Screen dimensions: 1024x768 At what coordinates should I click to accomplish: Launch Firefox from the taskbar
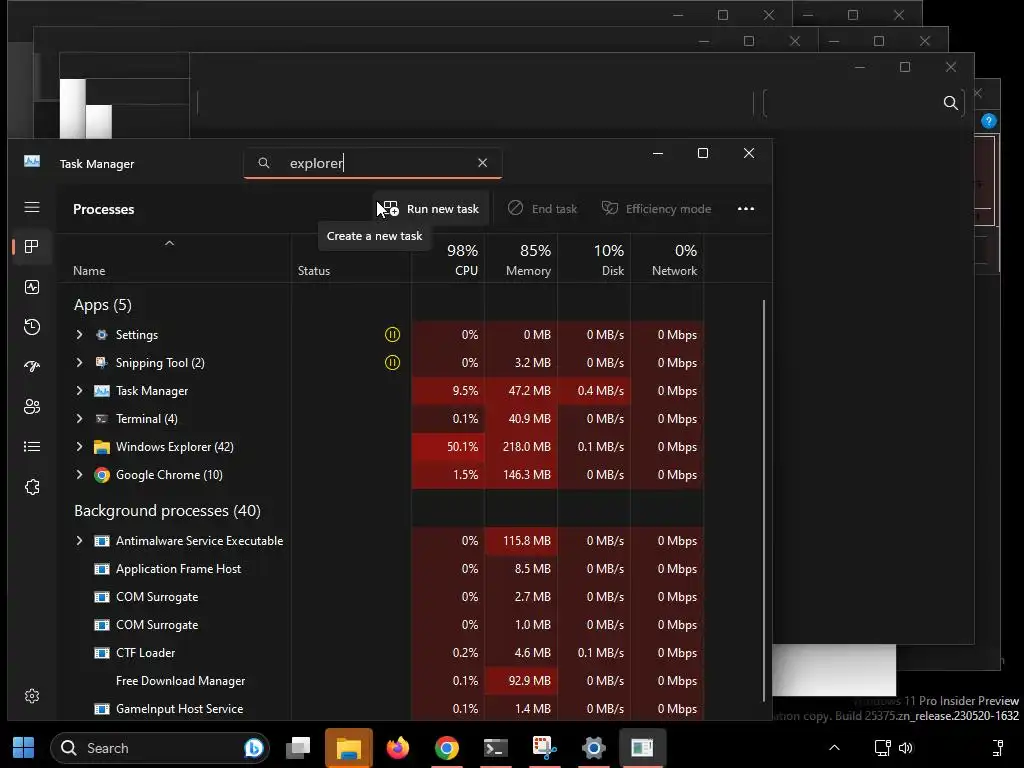click(398, 748)
